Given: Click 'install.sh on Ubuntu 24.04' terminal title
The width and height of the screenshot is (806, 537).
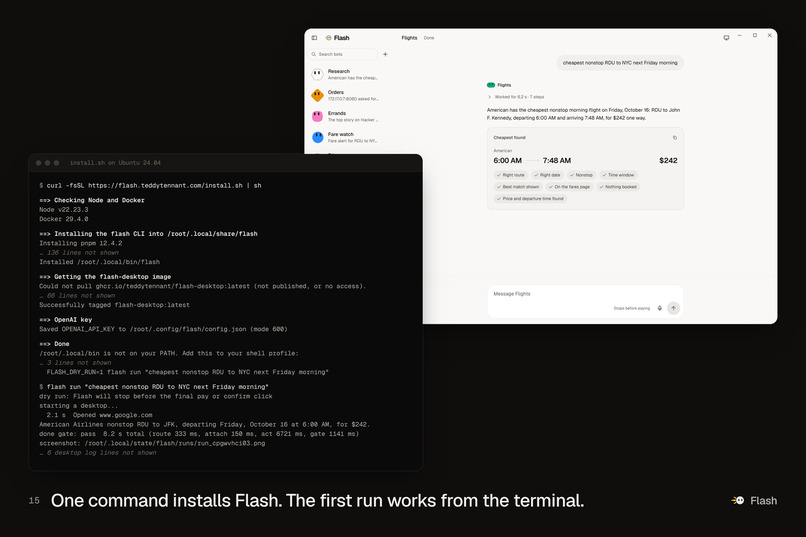Looking at the screenshot, I should pyautogui.click(x=115, y=163).
